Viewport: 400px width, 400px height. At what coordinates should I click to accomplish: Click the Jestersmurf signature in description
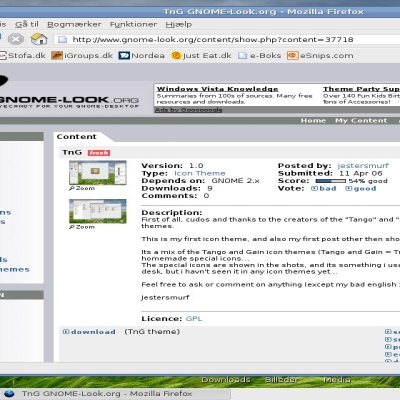[165, 297]
